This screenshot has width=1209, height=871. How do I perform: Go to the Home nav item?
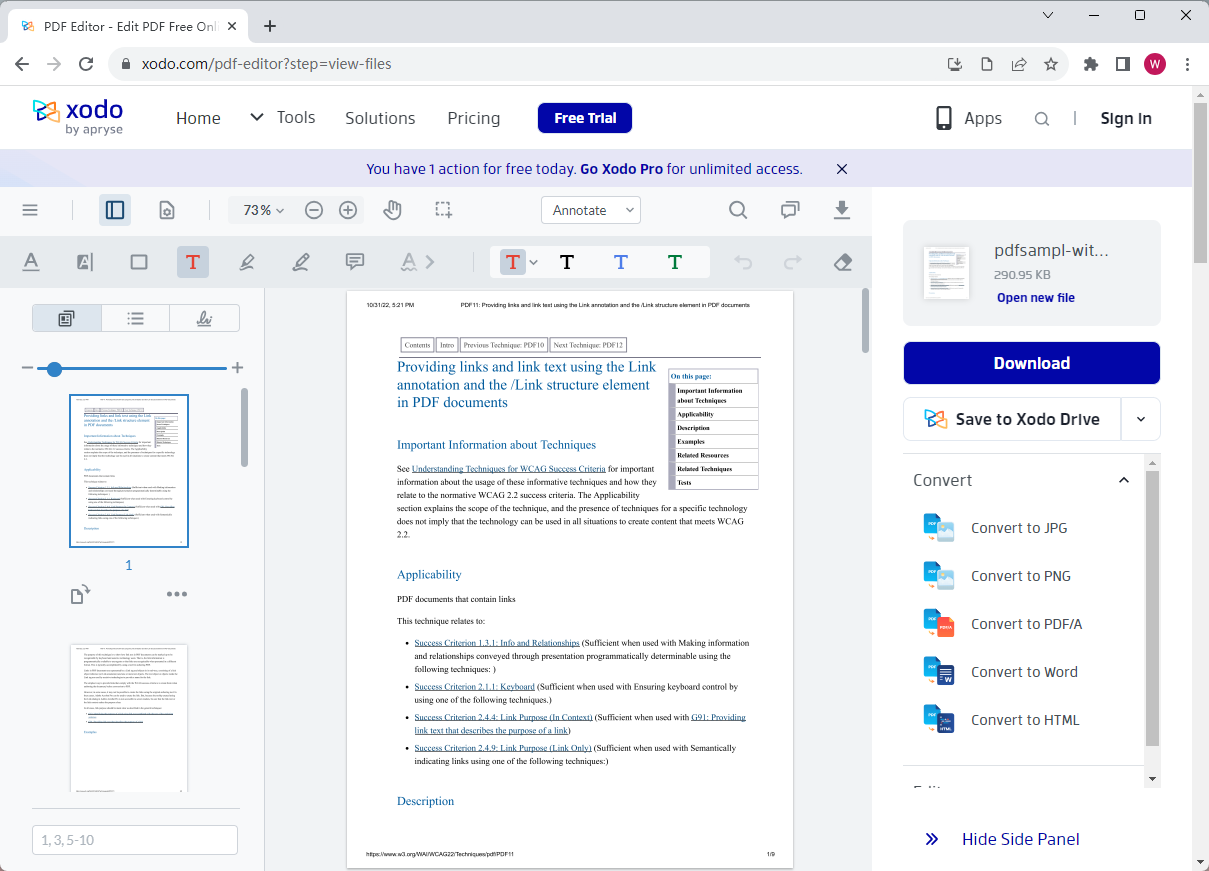click(198, 118)
